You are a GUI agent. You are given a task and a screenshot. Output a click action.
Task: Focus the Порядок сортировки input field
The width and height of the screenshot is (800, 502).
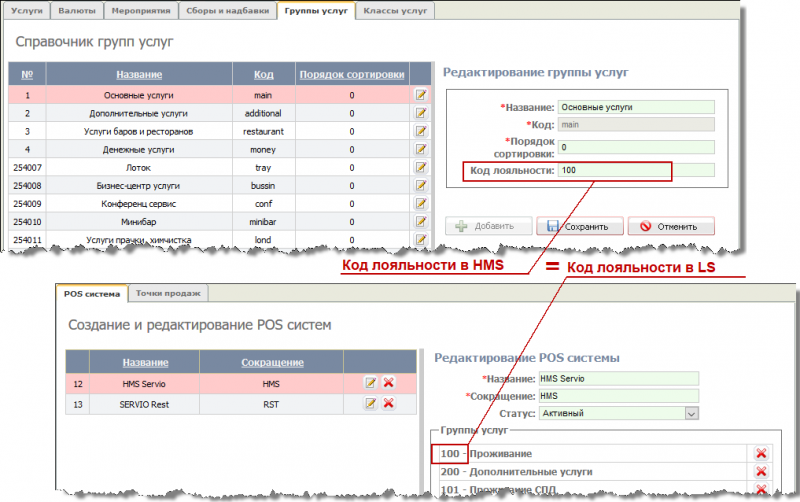coord(636,147)
